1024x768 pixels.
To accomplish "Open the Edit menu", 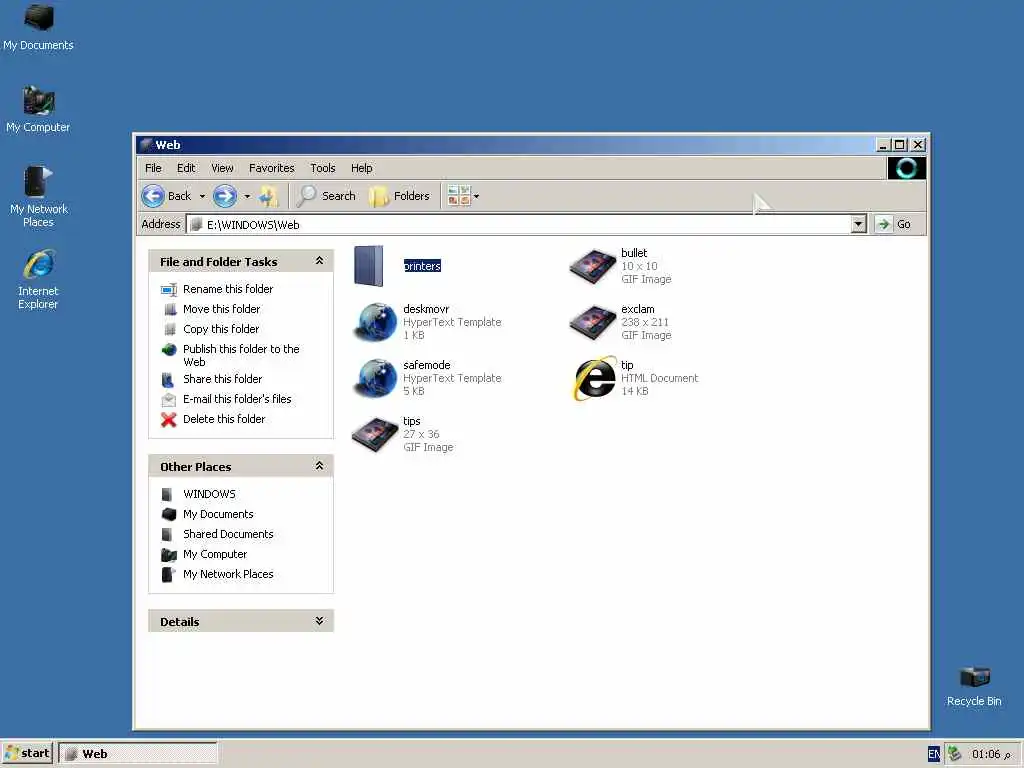I will pos(186,168).
